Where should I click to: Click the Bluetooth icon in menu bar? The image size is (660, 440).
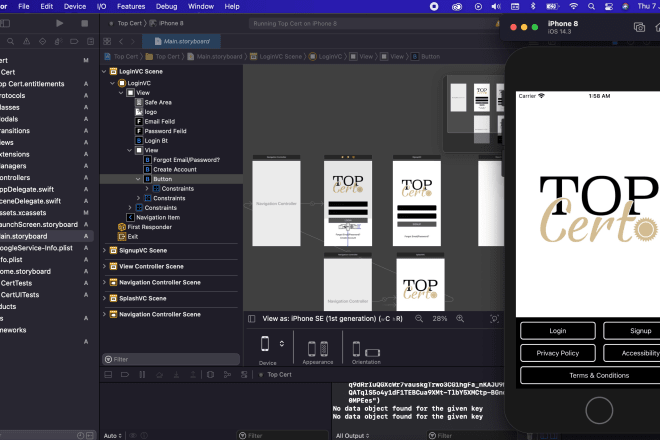(x=532, y=6)
